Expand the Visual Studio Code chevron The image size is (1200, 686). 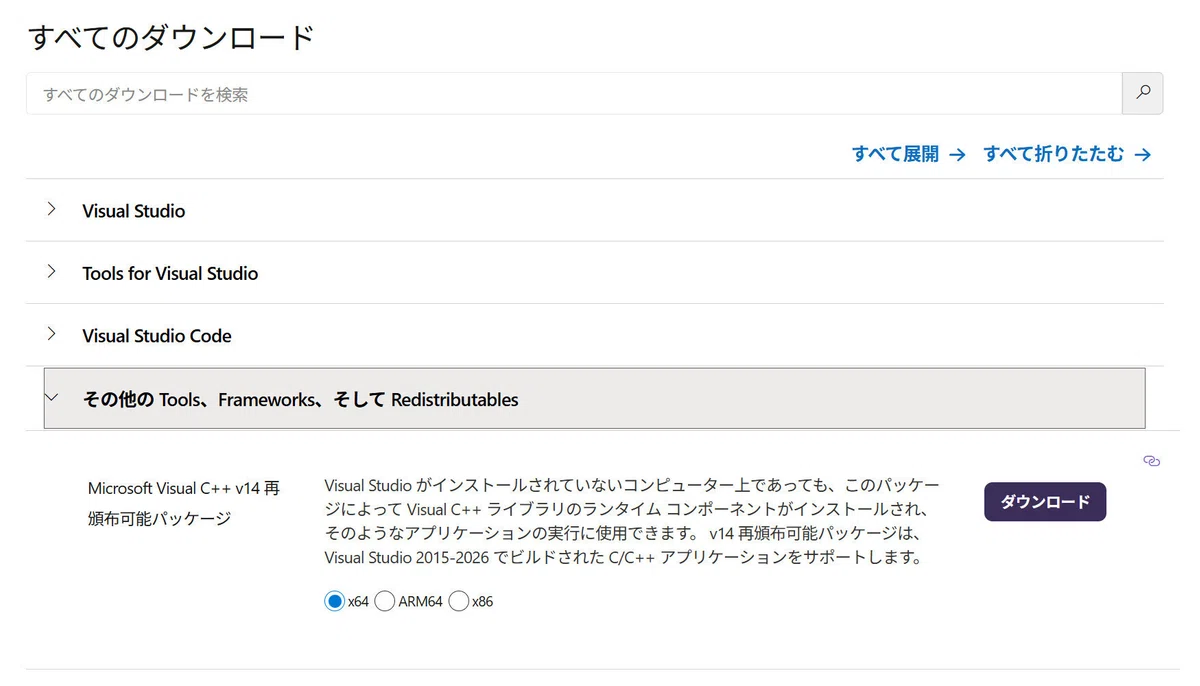51,334
